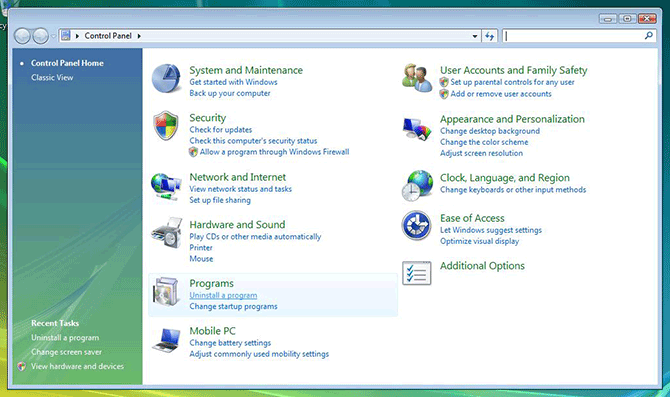Click the Mobile PC laptop icon
This screenshot has height=397, width=670.
tap(166, 340)
